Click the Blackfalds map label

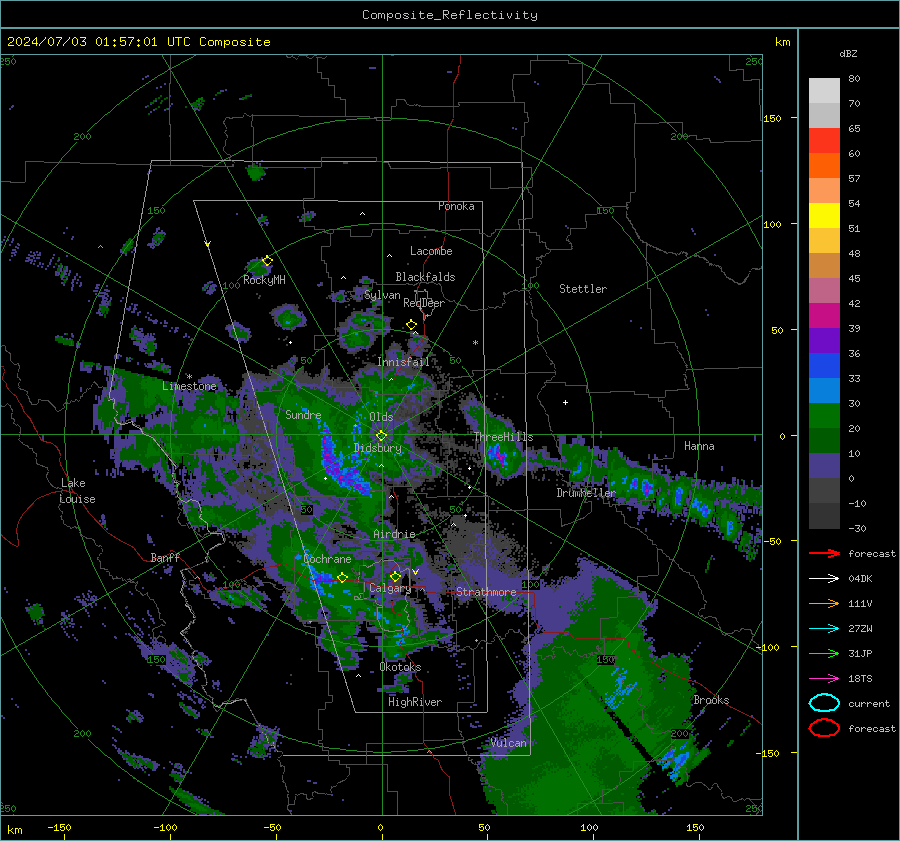pos(425,277)
